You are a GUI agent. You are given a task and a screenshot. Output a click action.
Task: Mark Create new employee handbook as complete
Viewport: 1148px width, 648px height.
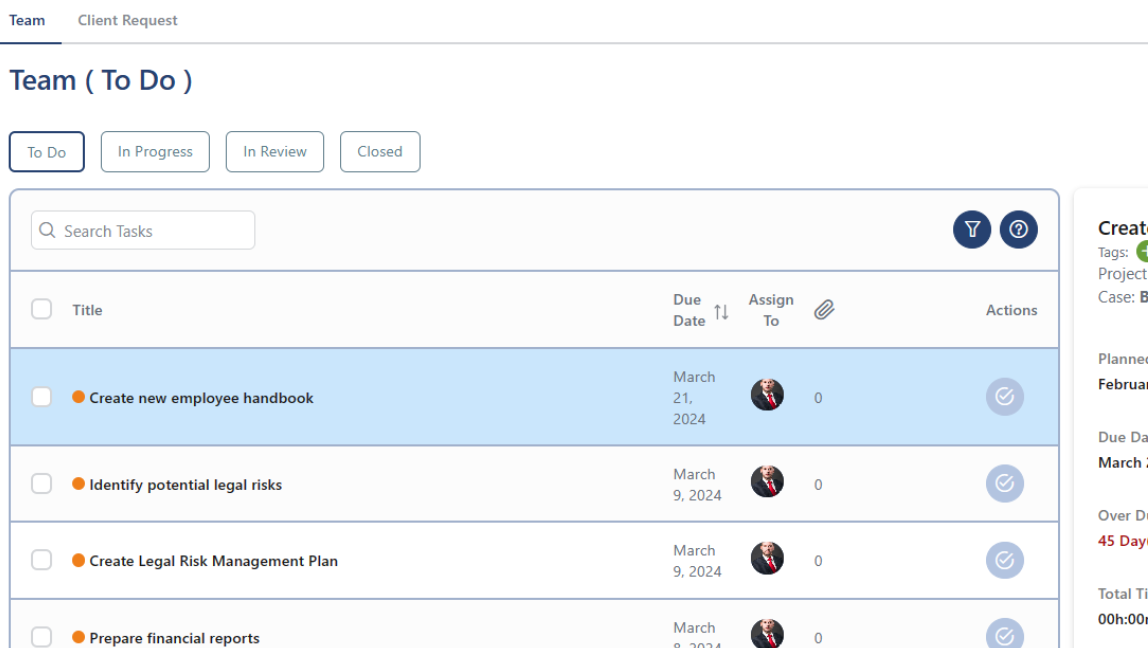pos(1004,396)
